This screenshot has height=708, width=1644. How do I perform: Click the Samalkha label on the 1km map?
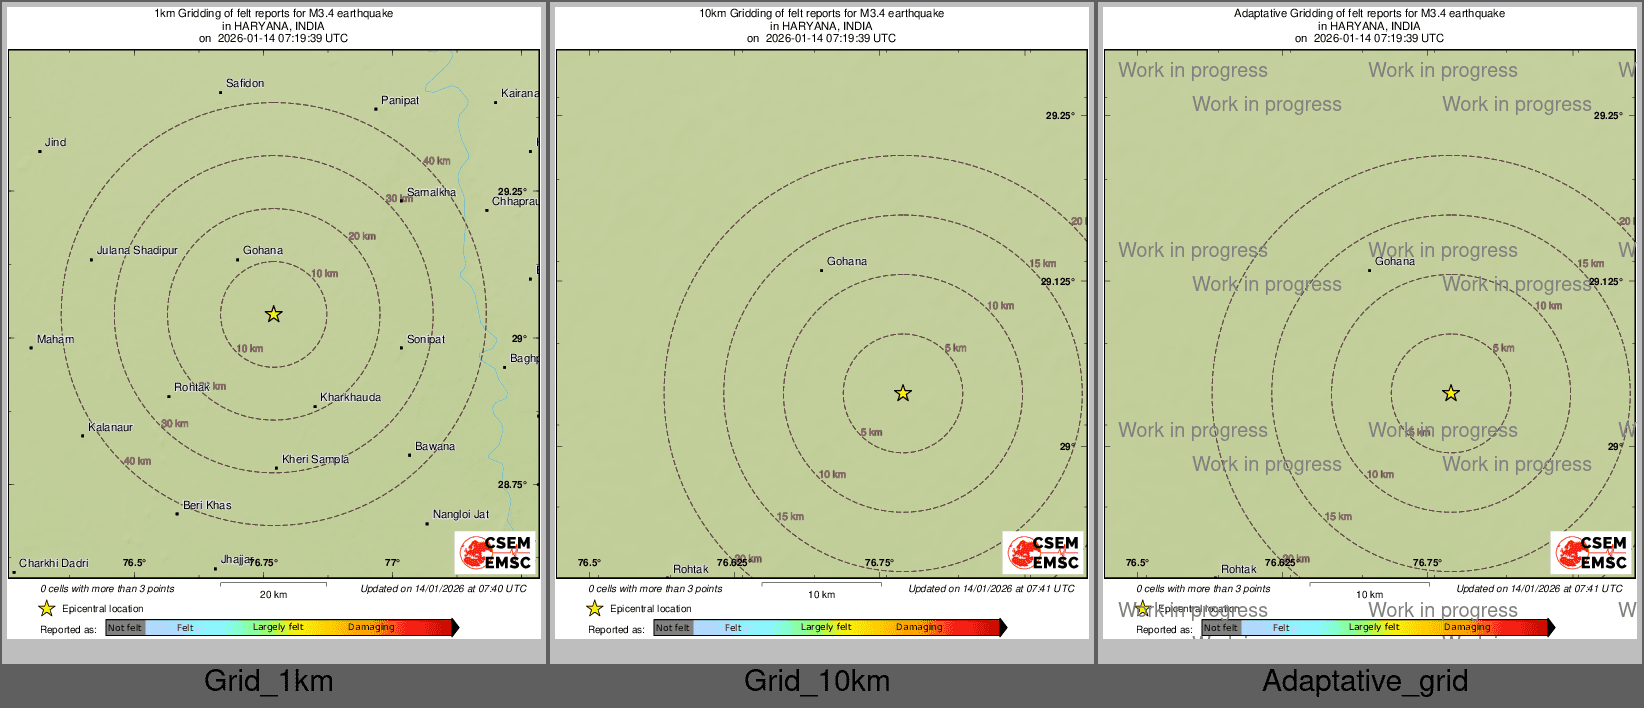[431, 192]
